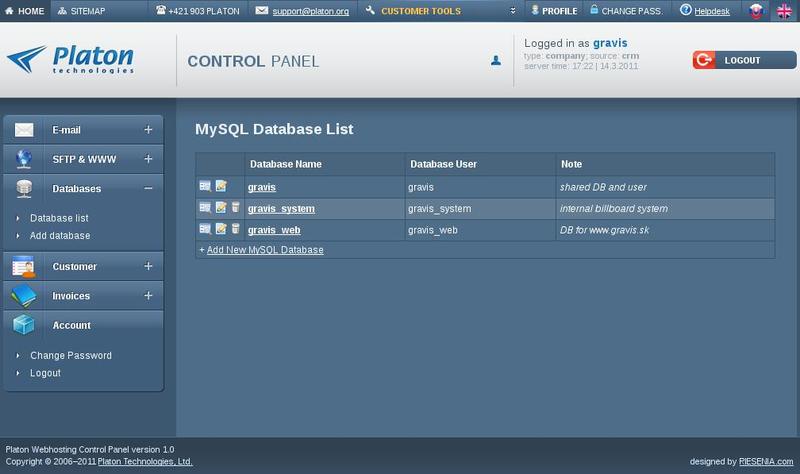Click the Database User column header

click(443, 164)
